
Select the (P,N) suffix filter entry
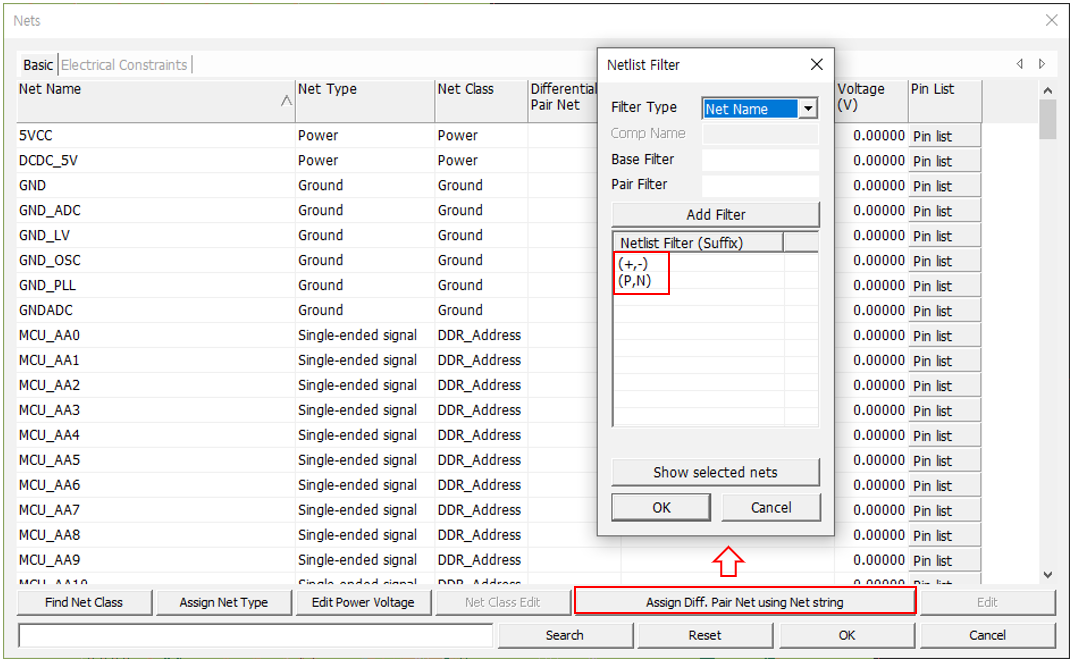point(635,281)
